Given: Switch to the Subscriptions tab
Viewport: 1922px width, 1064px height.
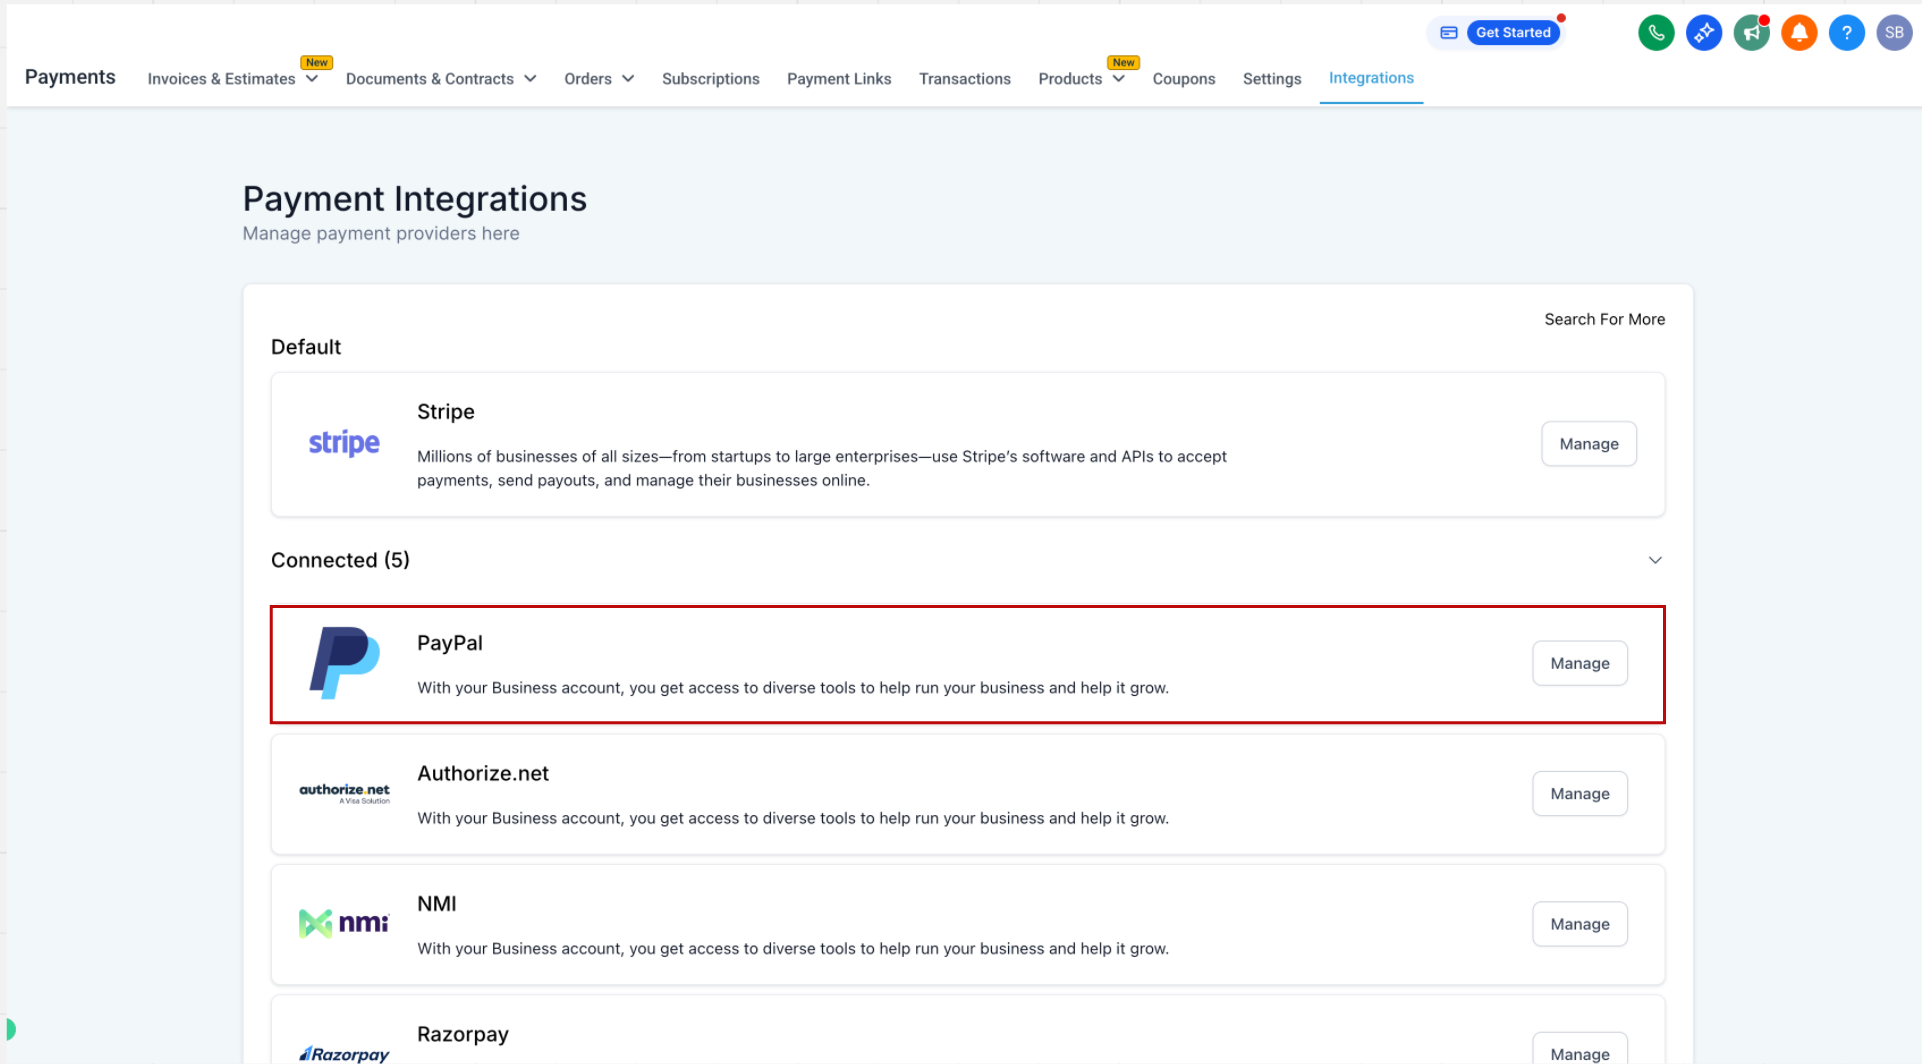Looking at the screenshot, I should 710,79.
